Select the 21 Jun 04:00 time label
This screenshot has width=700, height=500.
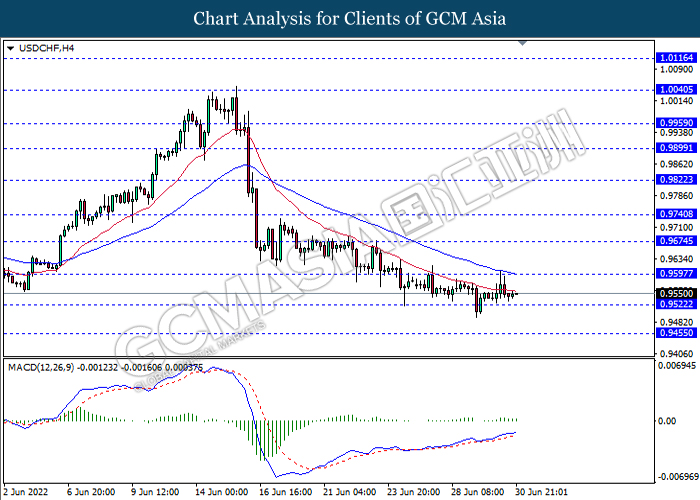click(x=350, y=492)
